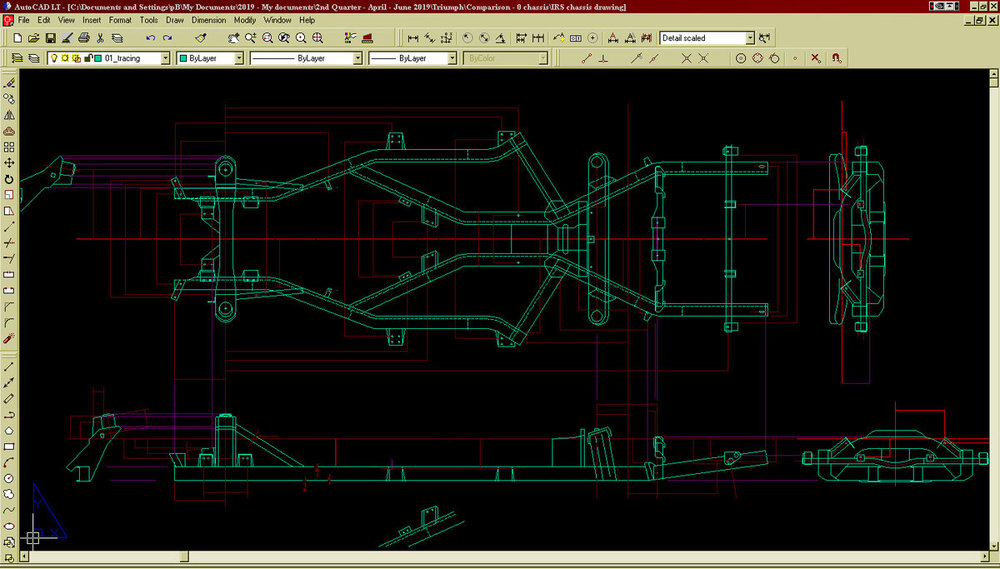Click the vertical scrollbar up arrow
Screen dimensions: 1000x569
pos(994,75)
